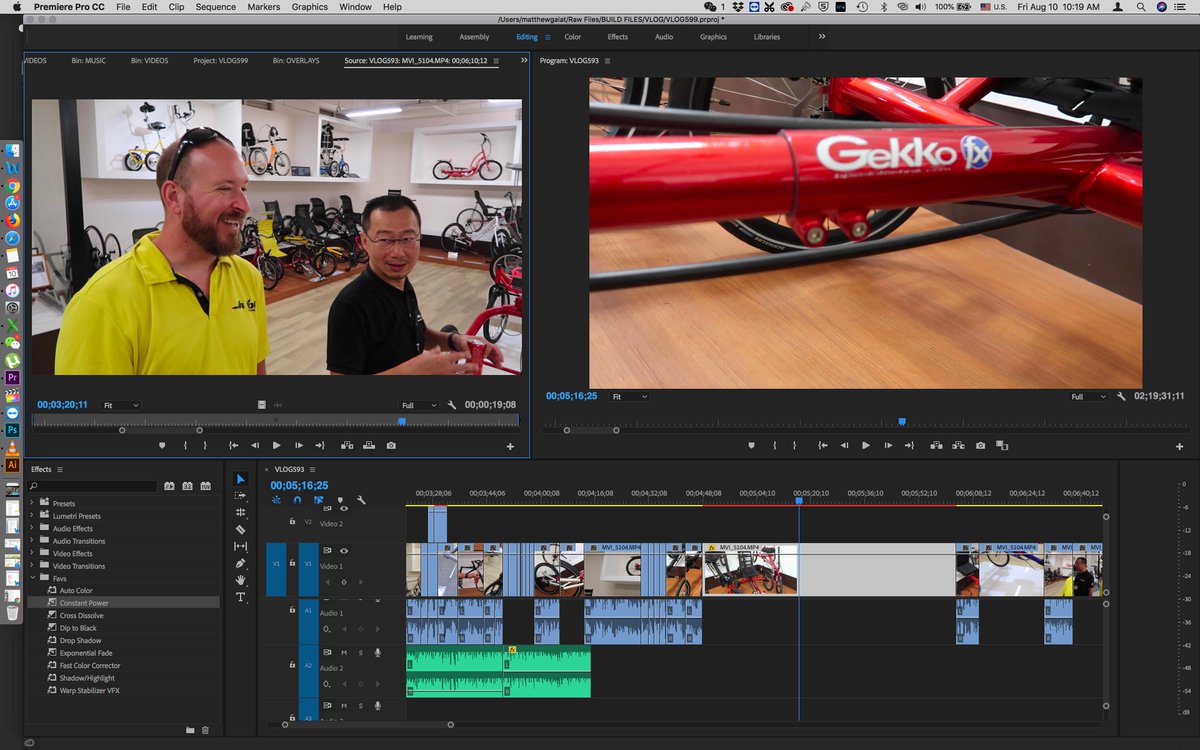Click Comparison View in Program monitor
This screenshot has width=1200, height=750.
click(x=1001, y=445)
